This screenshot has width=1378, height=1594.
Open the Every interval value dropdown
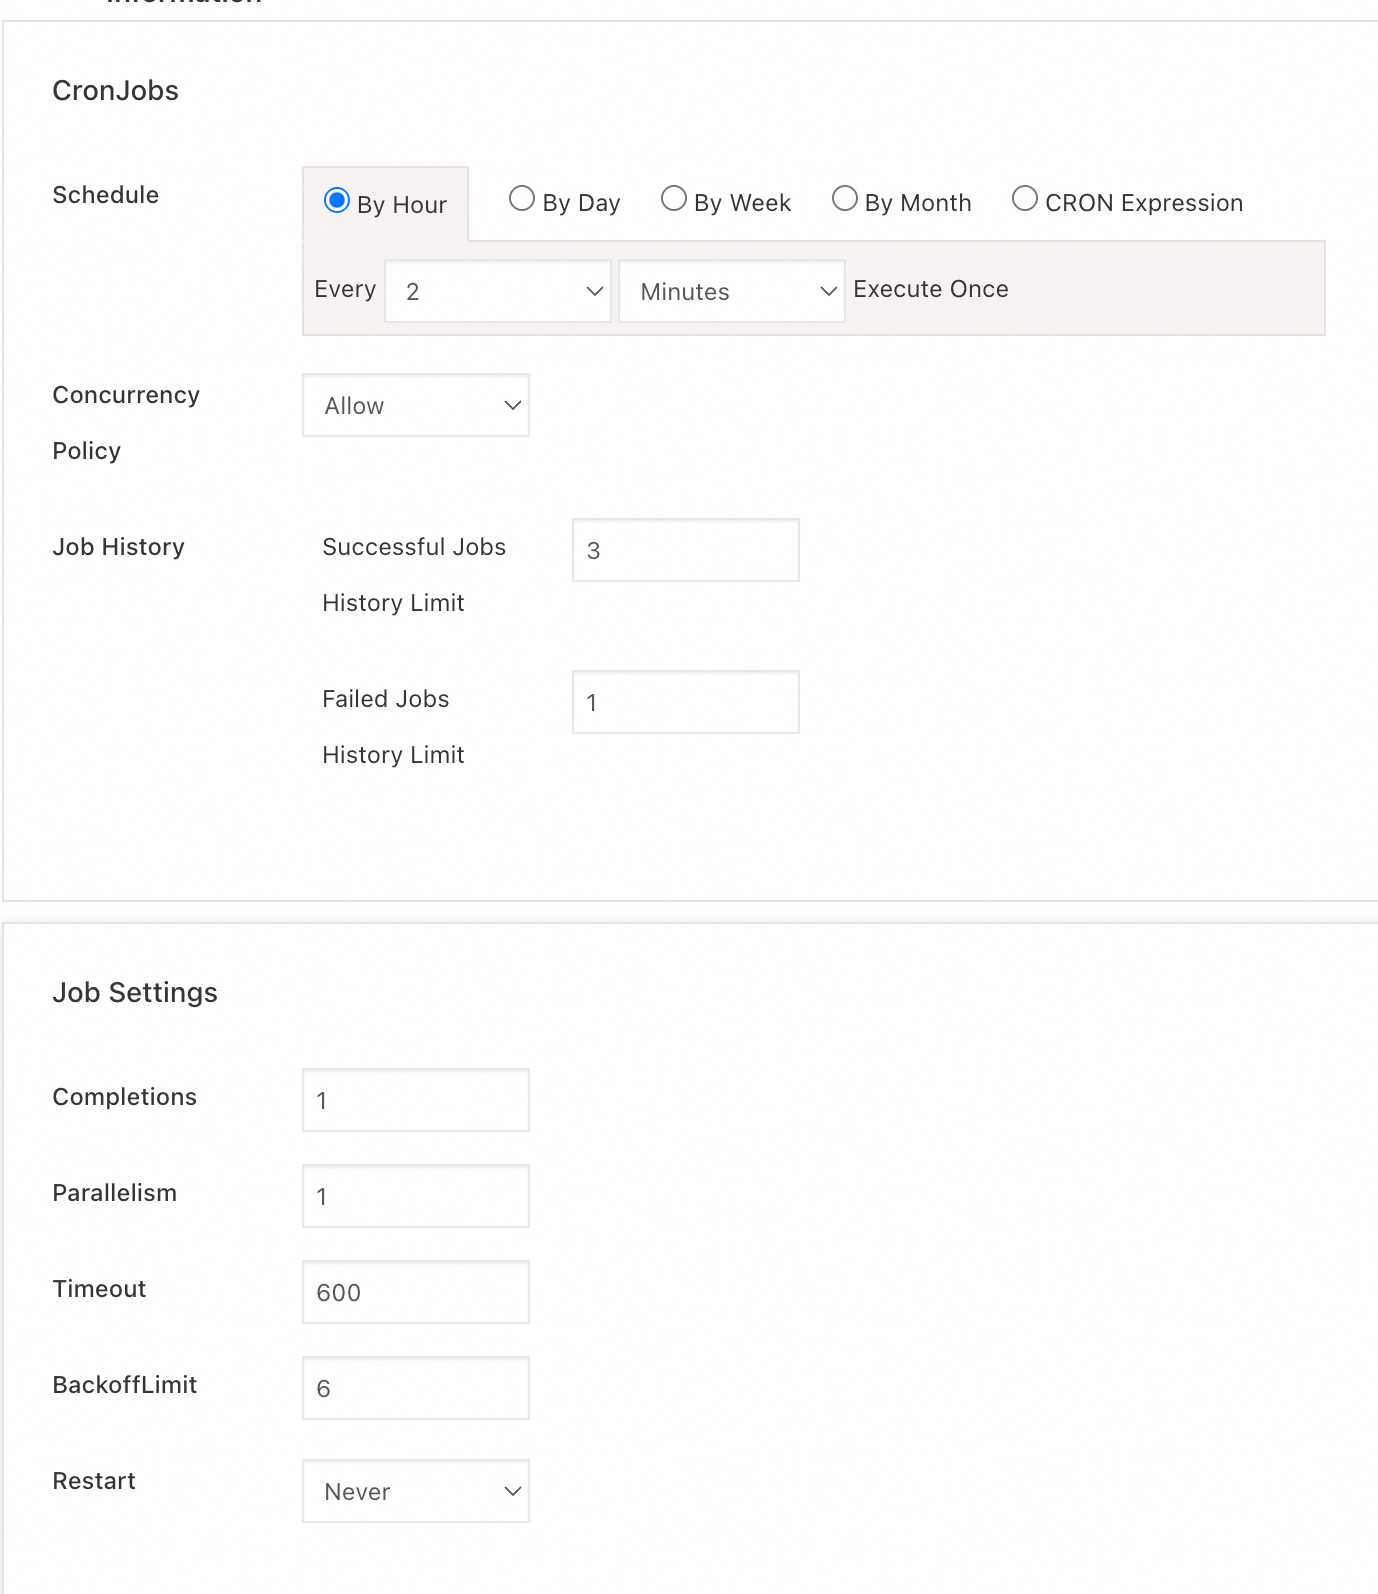pyautogui.click(x=498, y=291)
